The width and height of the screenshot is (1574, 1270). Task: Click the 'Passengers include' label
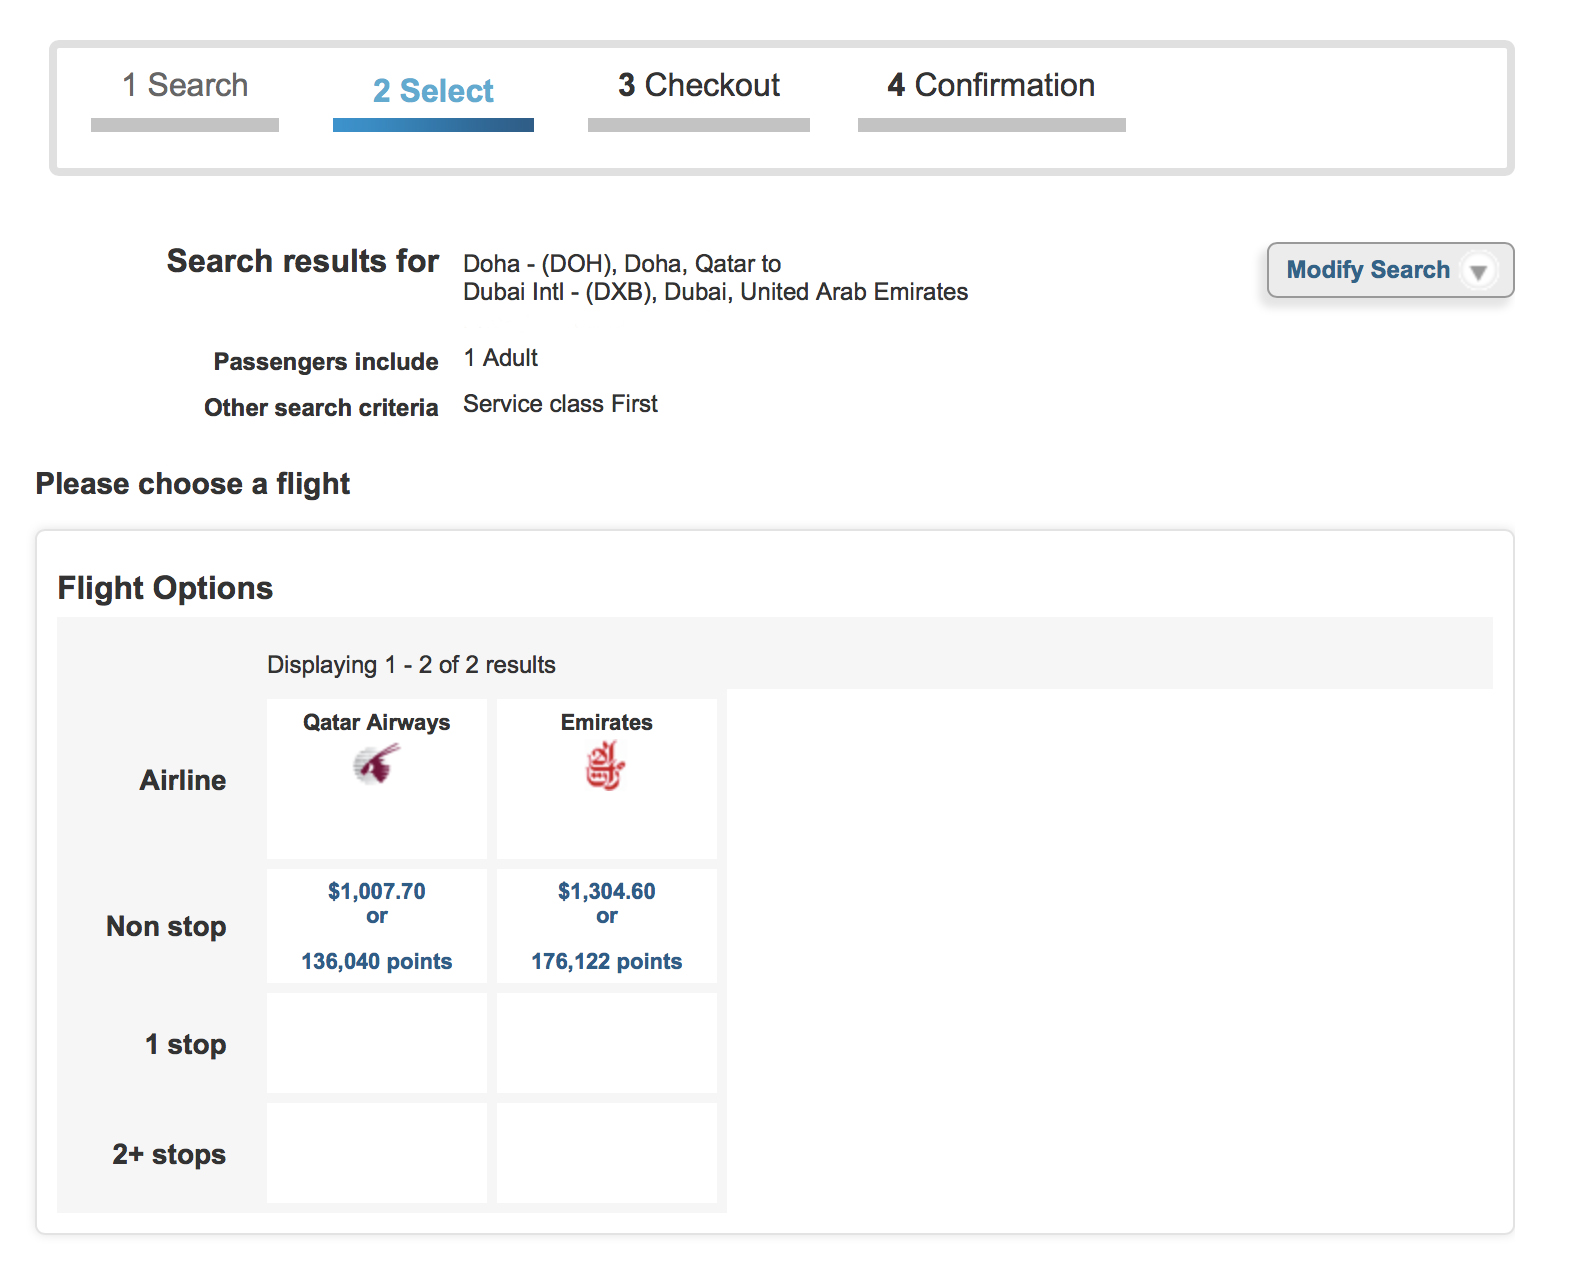tap(326, 362)
